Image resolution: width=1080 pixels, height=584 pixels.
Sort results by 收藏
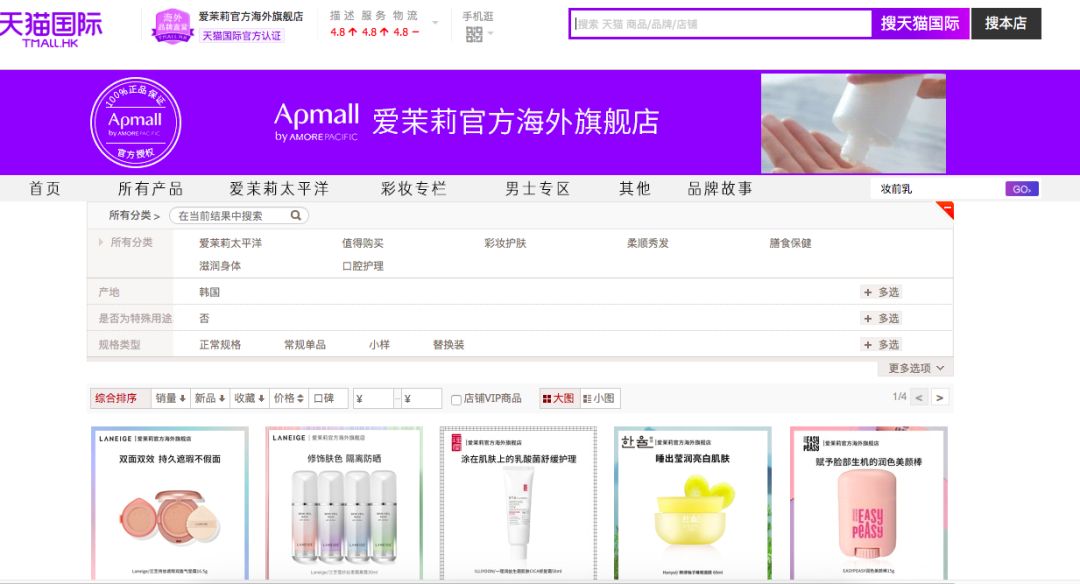click(249, 398)
